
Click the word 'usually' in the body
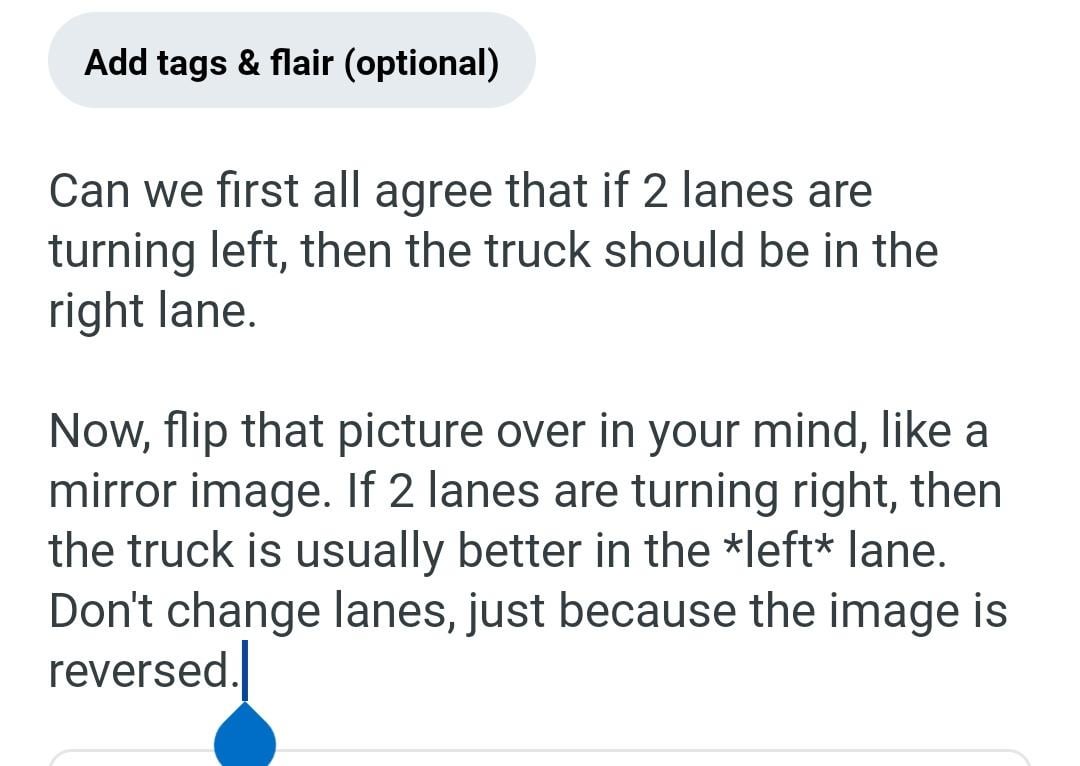click(x=369, y=552)
